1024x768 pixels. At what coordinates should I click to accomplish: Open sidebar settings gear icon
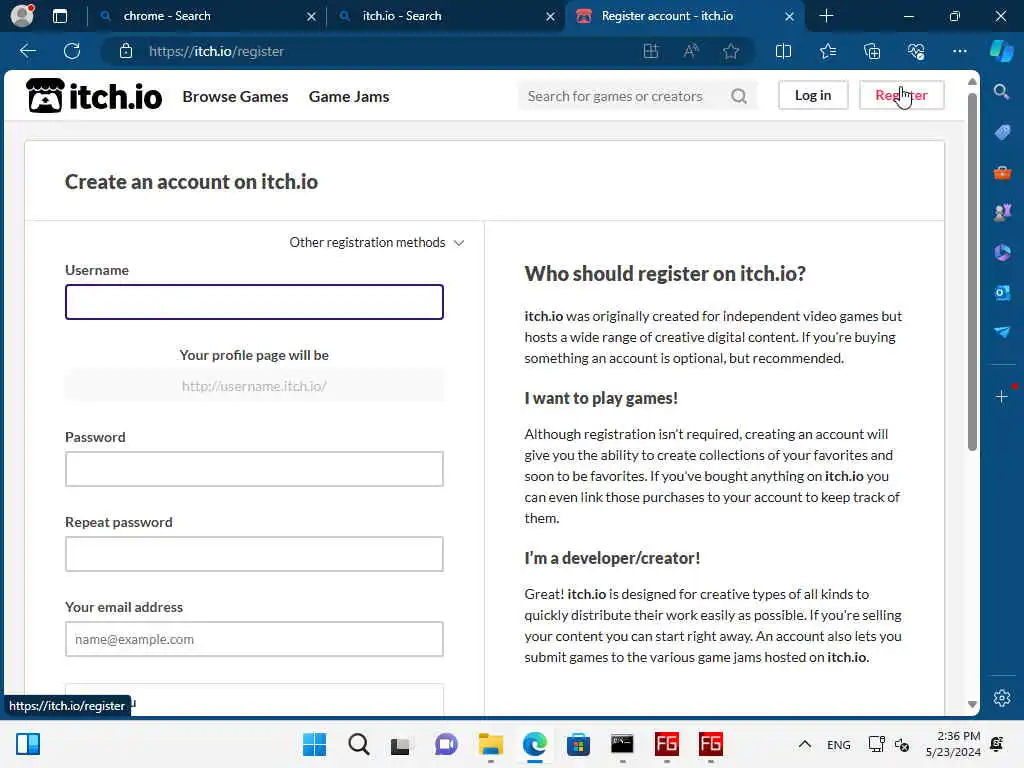(x=1002, y=698)
